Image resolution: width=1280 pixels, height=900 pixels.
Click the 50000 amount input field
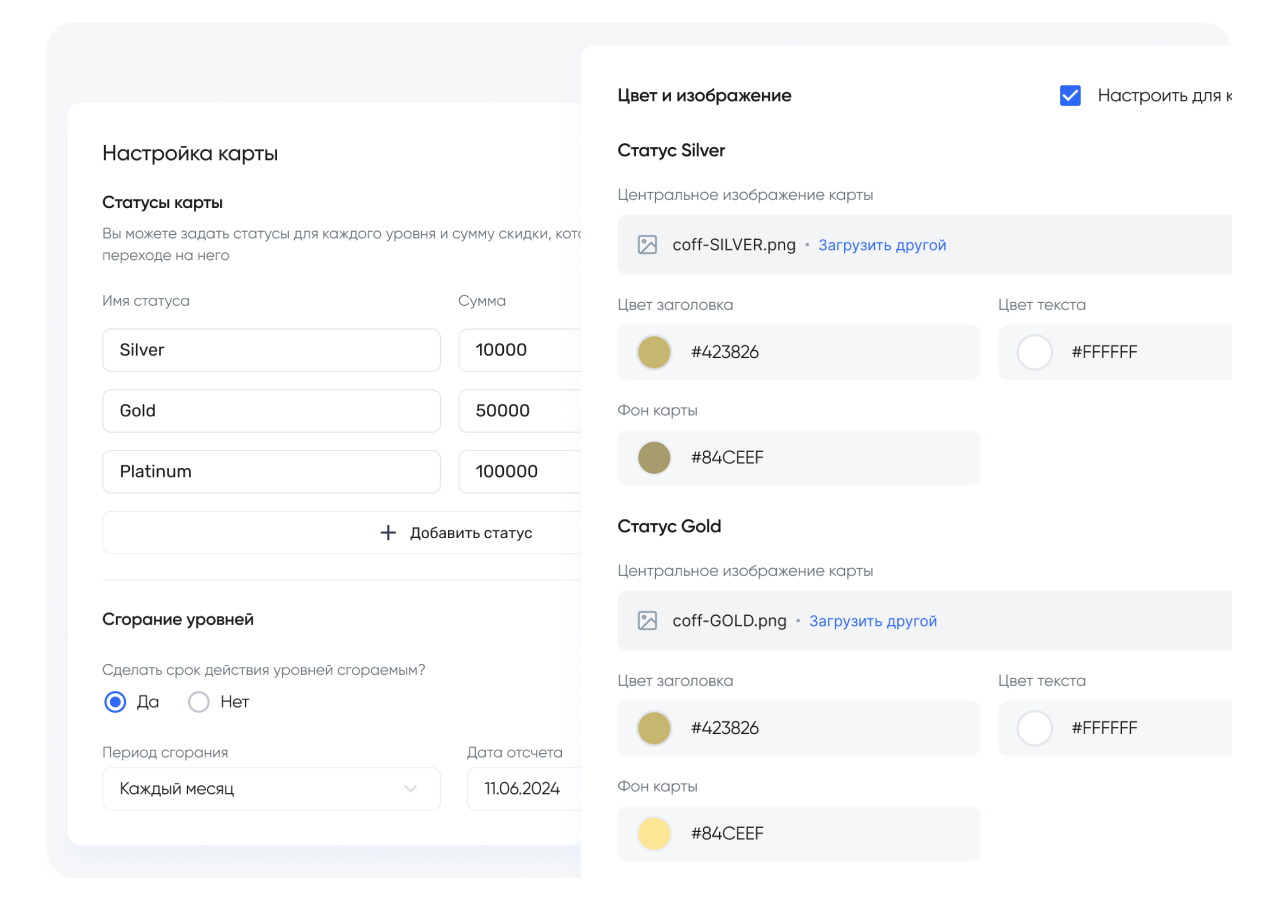coord(520,411)
